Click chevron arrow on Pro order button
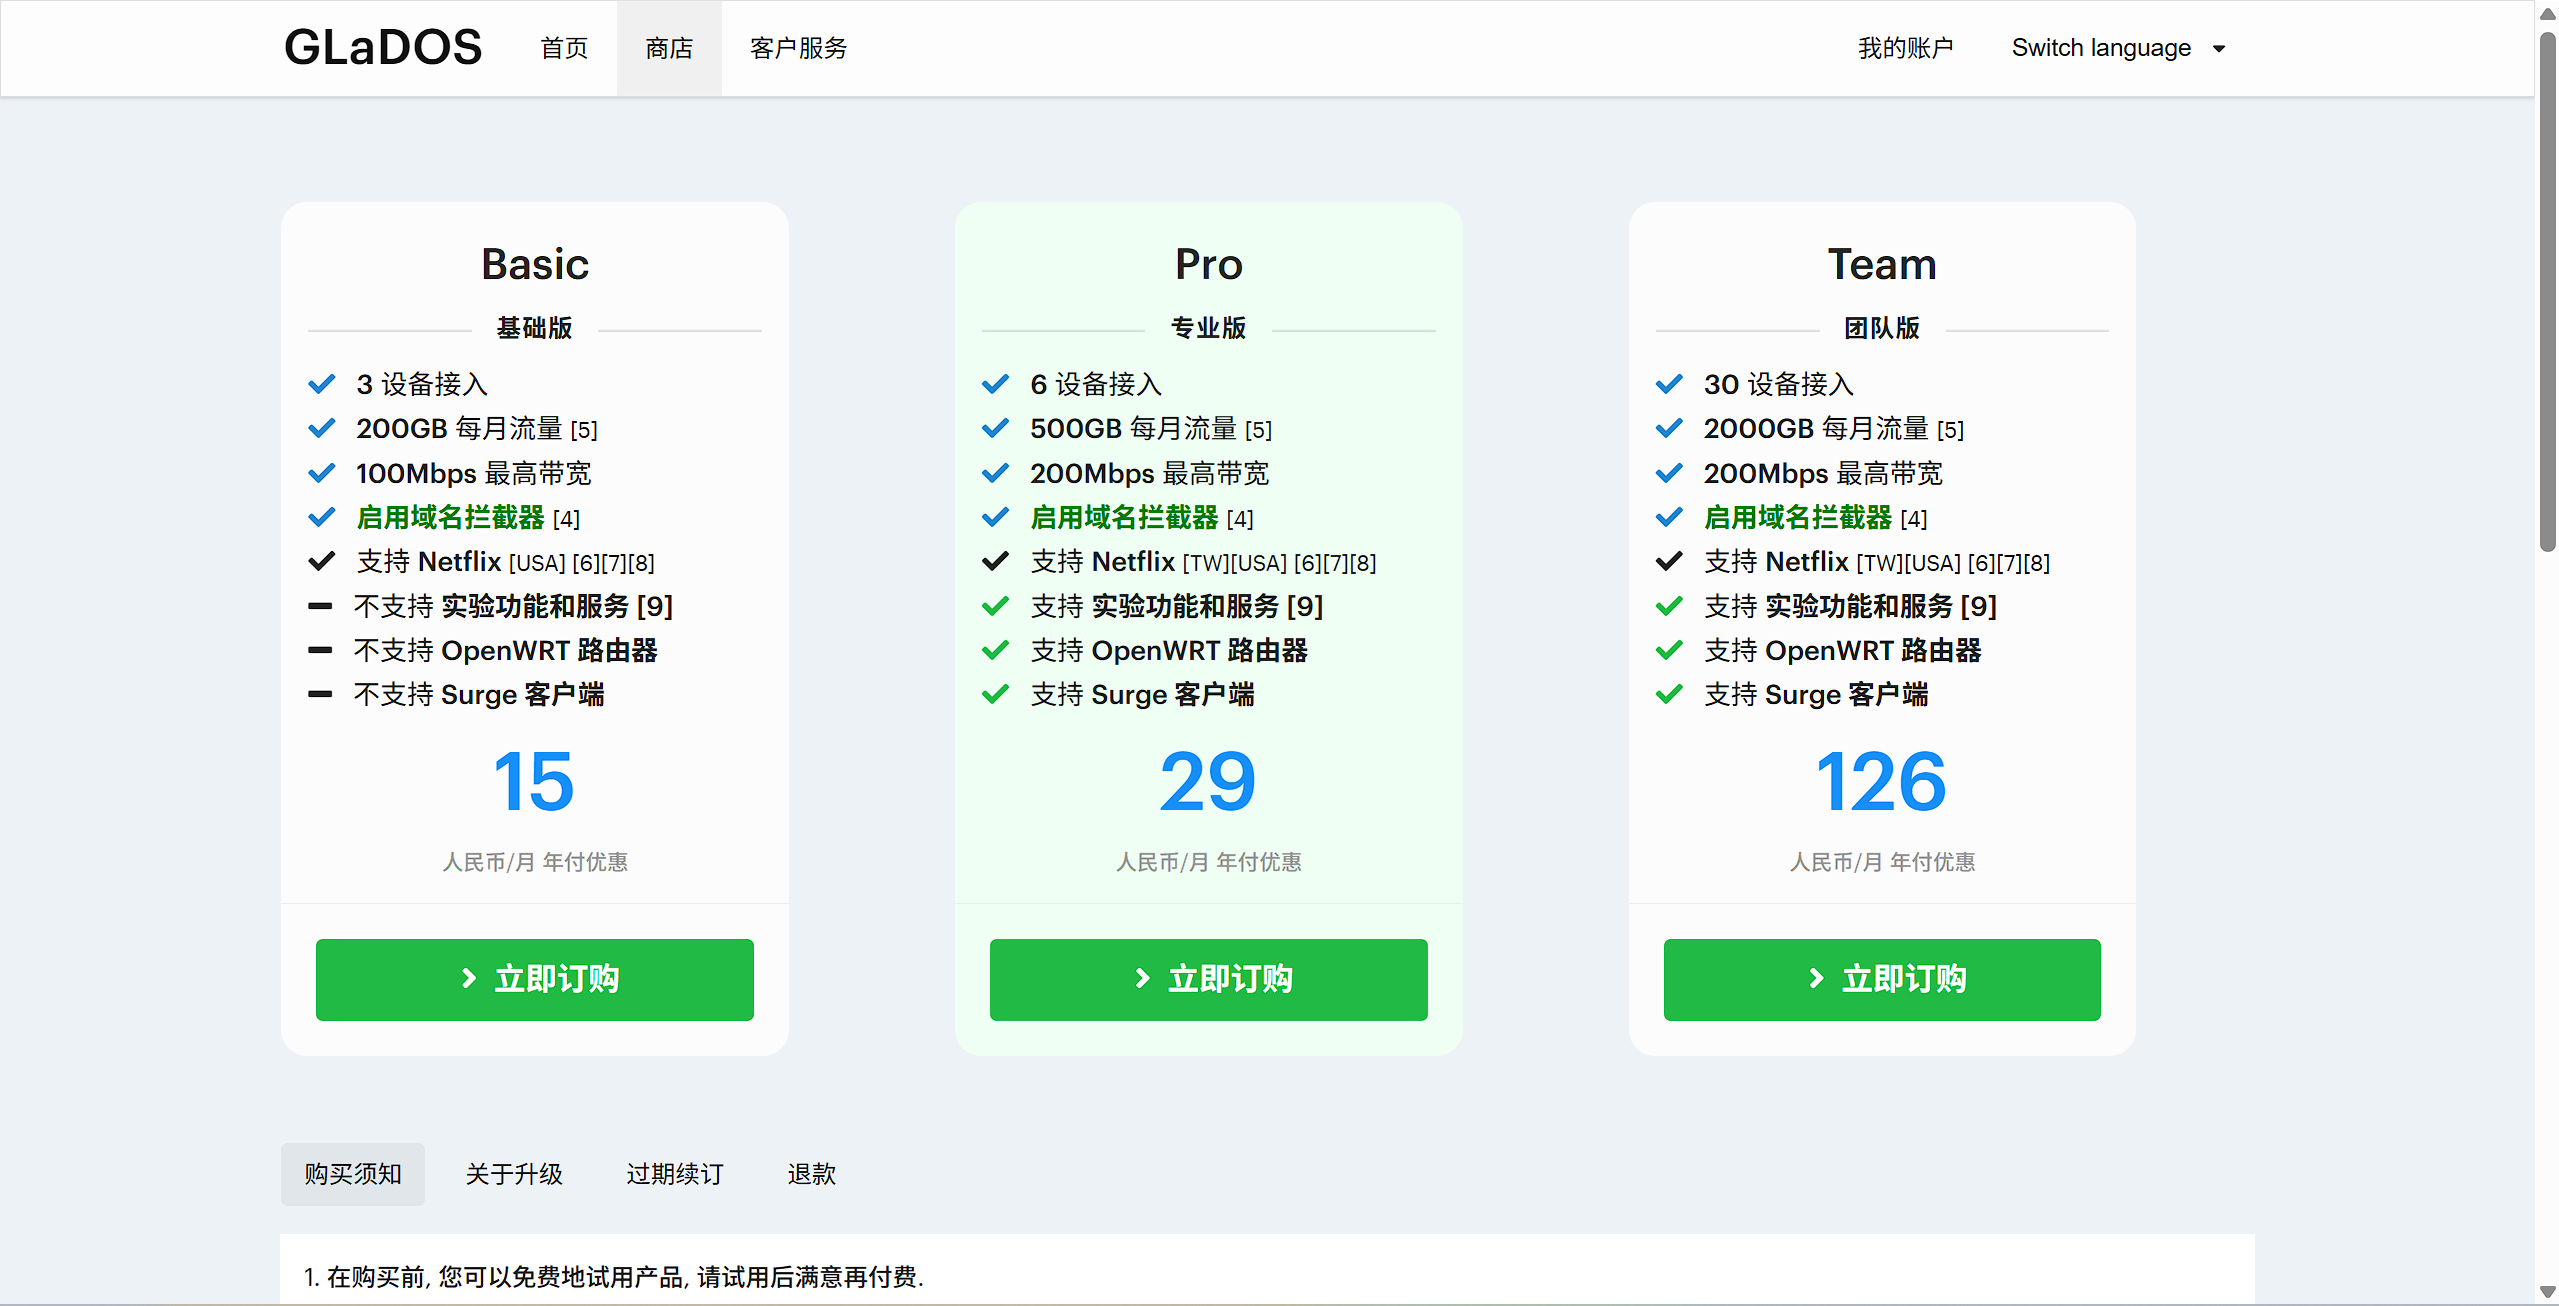This screenshot has height=1306, width=2559. (1142, 978)
